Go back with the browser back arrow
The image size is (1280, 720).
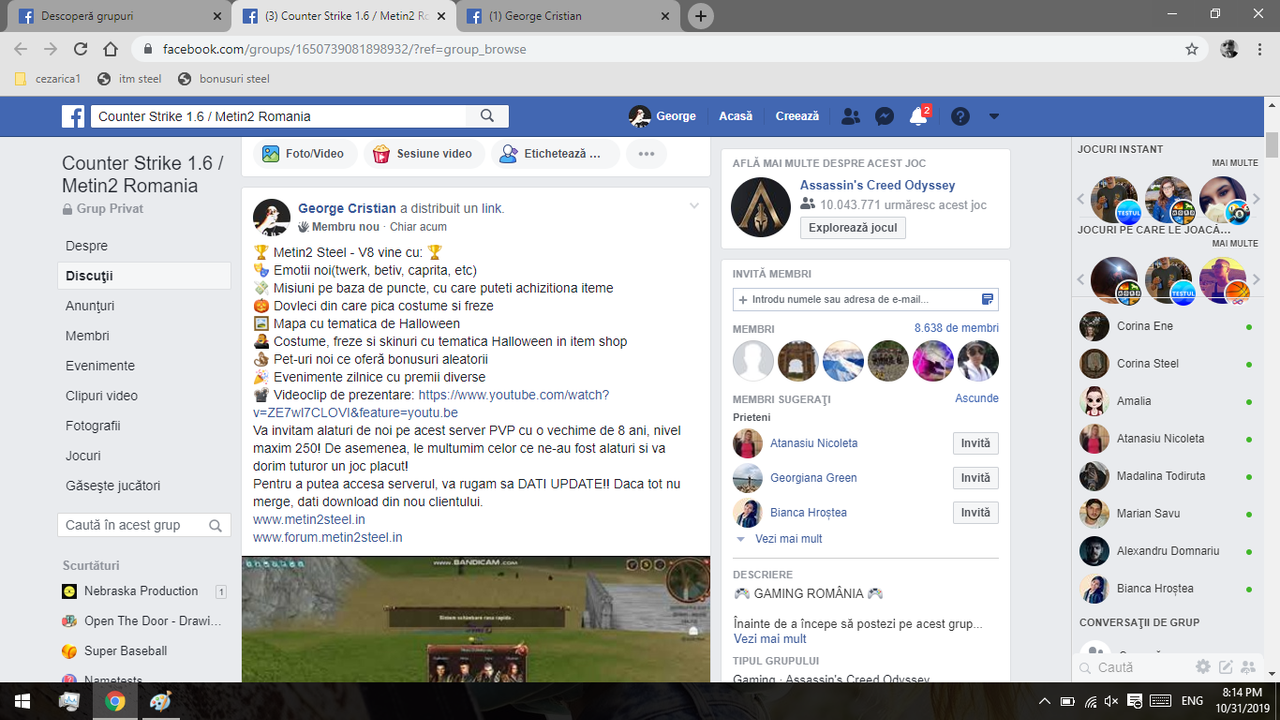pyautogui.click(x=21, y=49)
